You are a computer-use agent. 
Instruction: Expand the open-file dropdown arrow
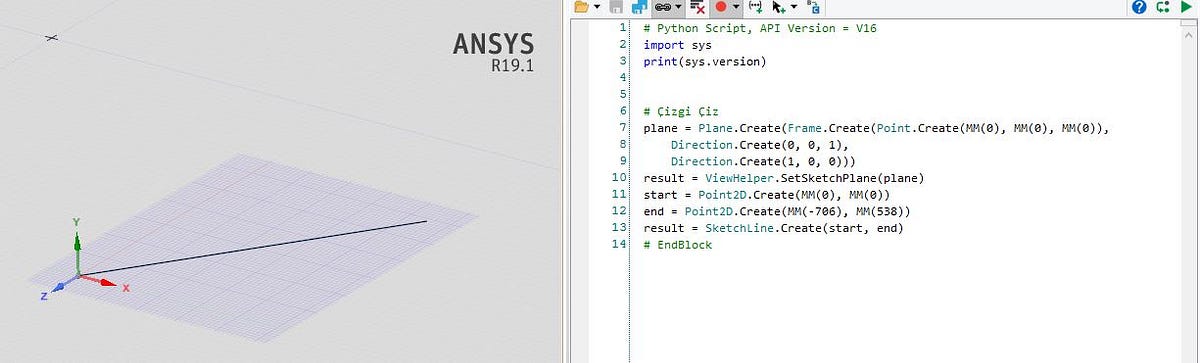[597, 6]
